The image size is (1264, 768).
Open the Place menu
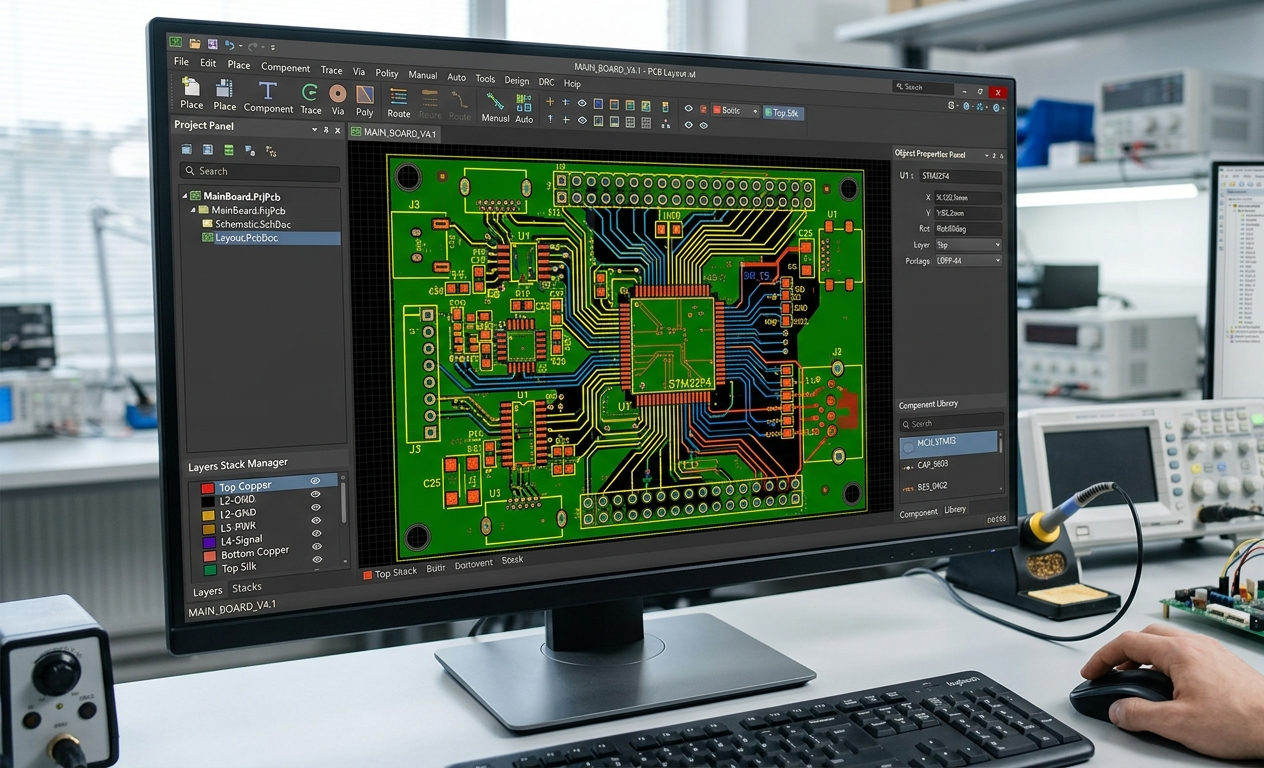238,65
